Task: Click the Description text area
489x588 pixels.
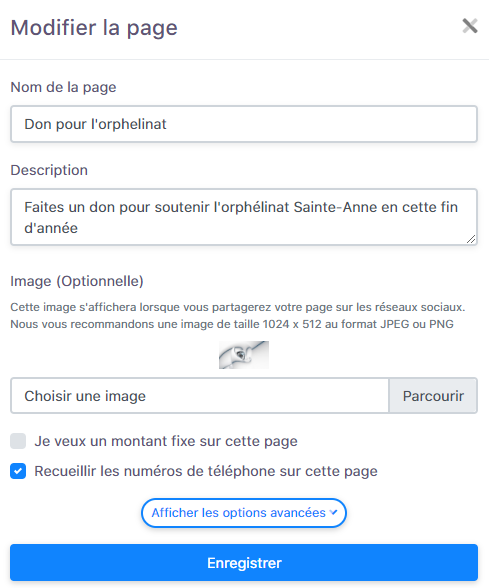Action: coord(244,217)
